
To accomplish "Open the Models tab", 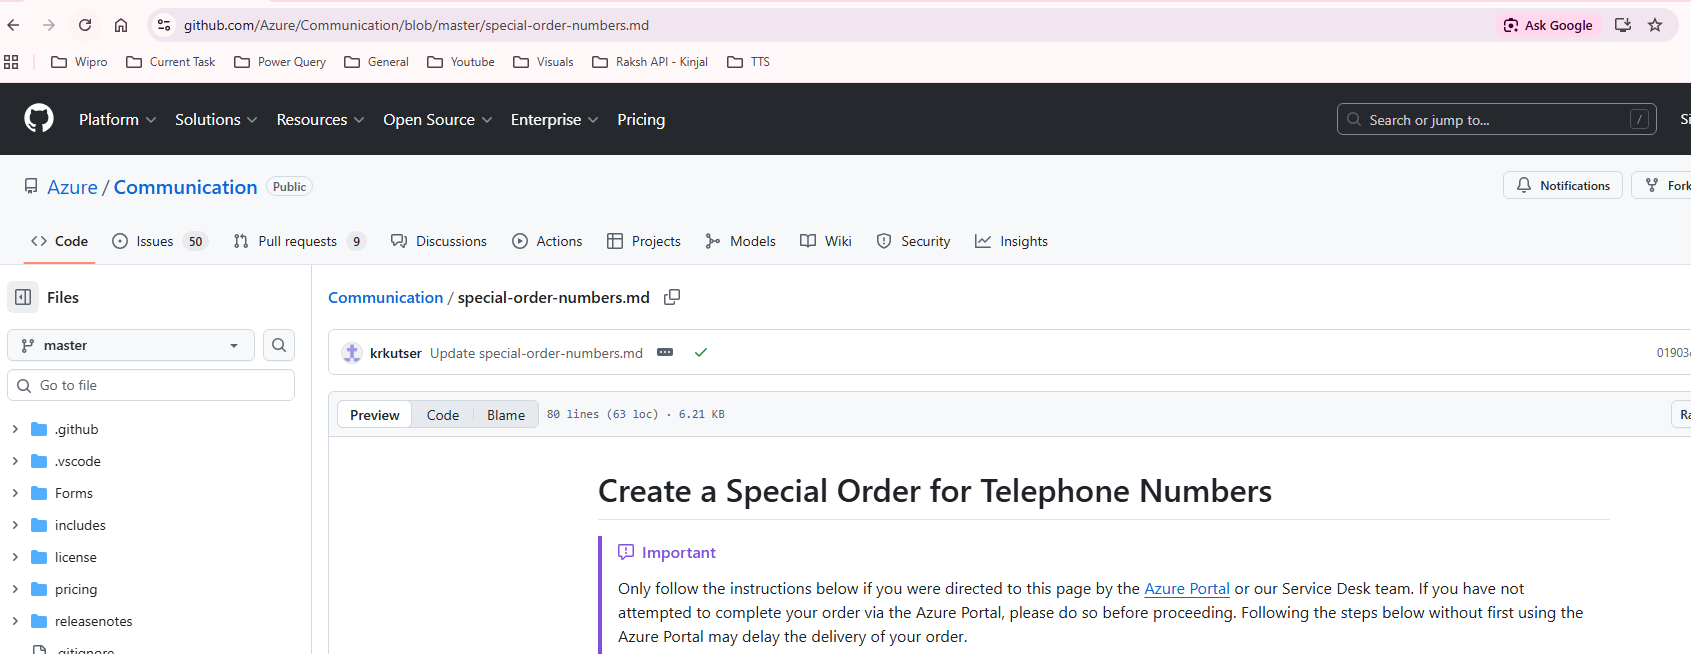I will [740, 241].
